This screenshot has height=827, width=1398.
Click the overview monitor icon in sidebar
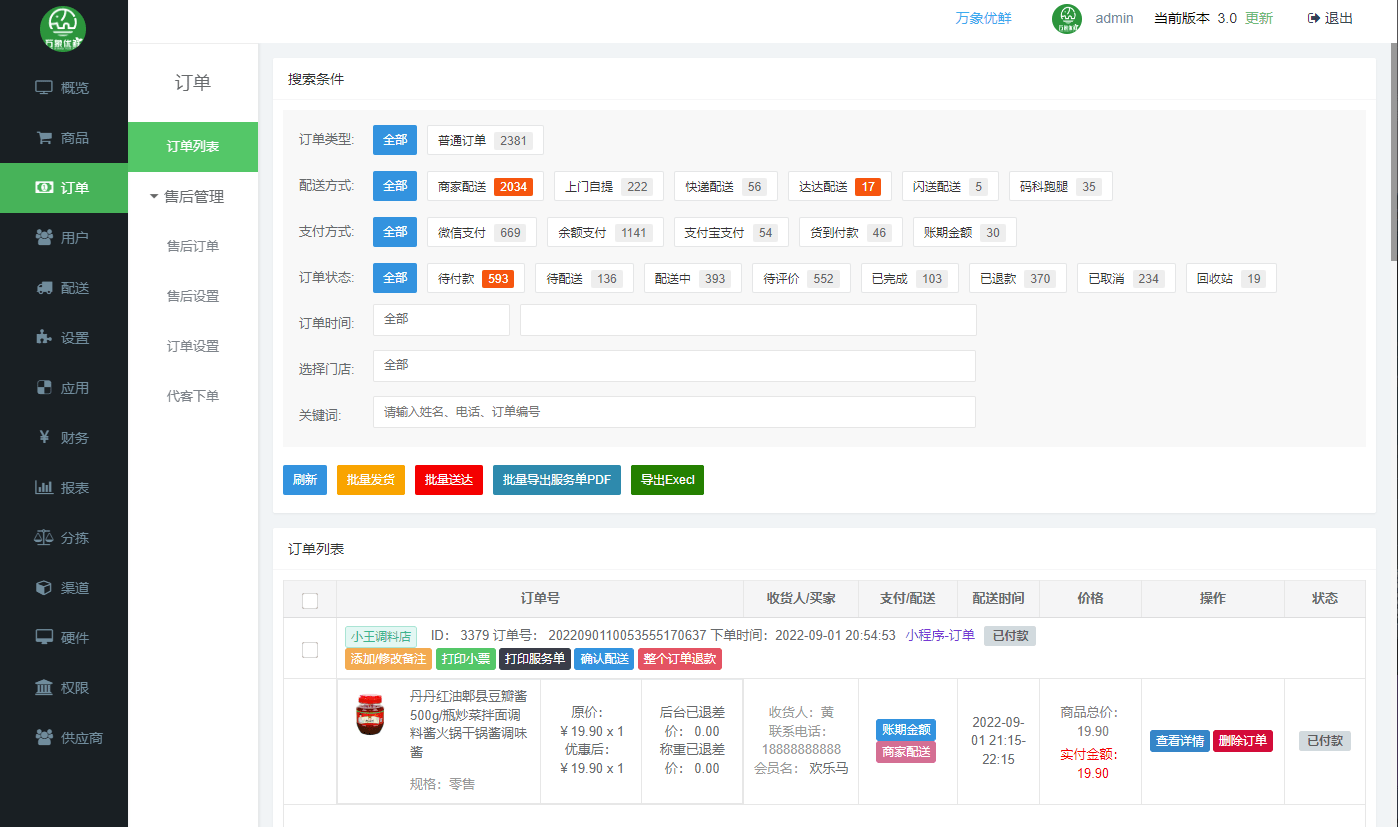(x=44, y=88)
